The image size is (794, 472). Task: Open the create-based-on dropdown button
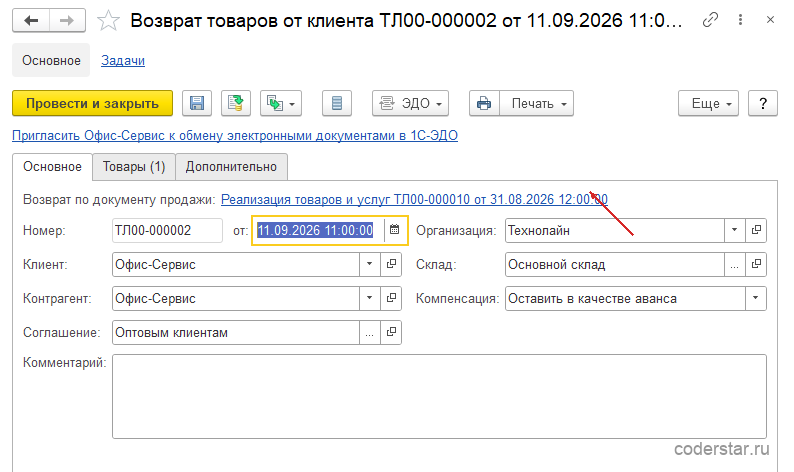tap(281, 103)
